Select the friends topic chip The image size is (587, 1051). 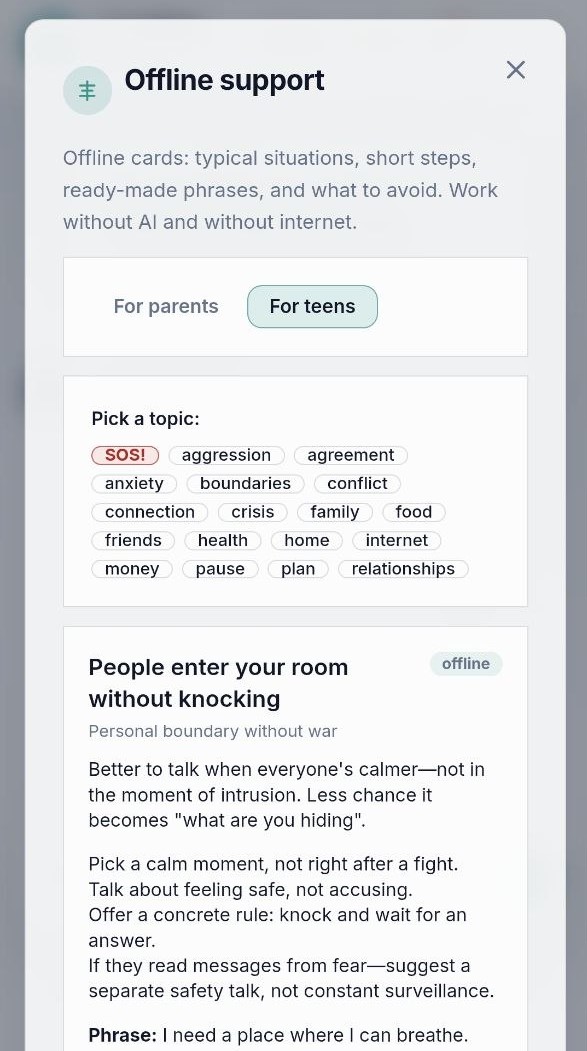(x=133, y=541)
